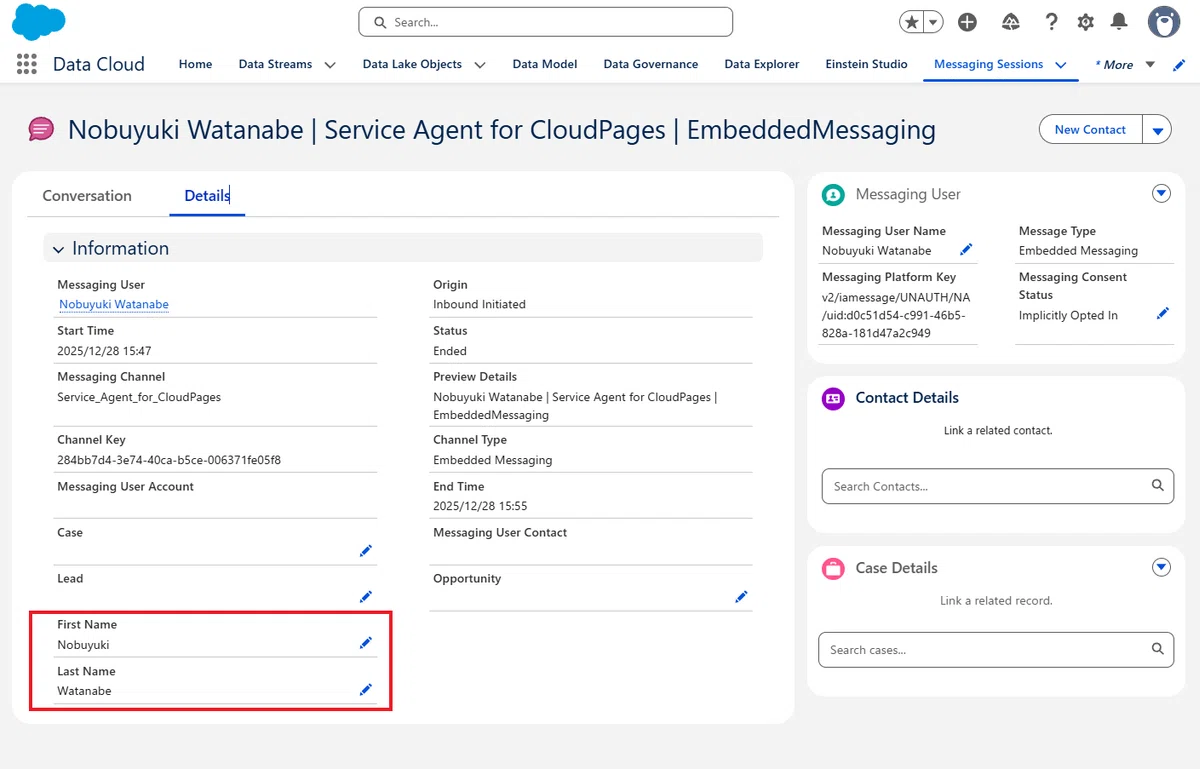The height and width of the screenshot is (769, 1200).
Task: Click into the Search cases field
Action: (x=996, y=650)
